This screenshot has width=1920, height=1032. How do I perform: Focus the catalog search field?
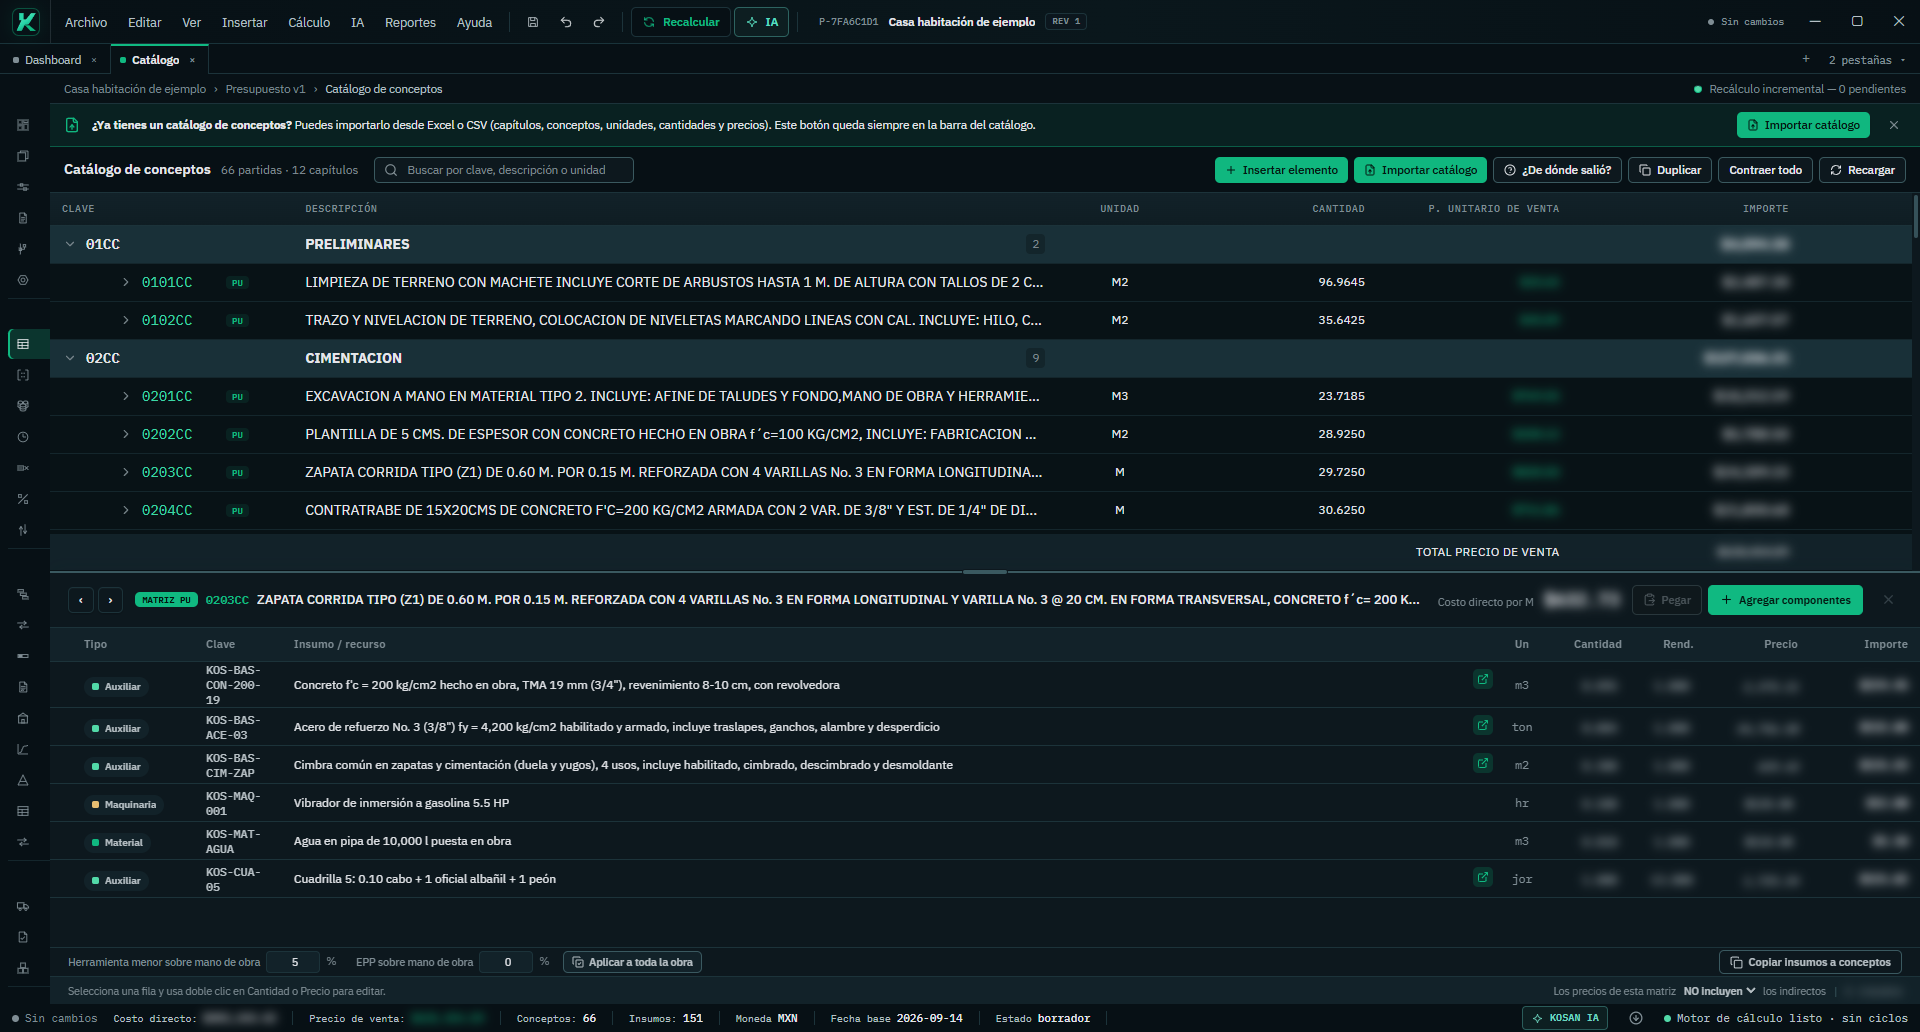pyautogui.click(x=504, y=170)
